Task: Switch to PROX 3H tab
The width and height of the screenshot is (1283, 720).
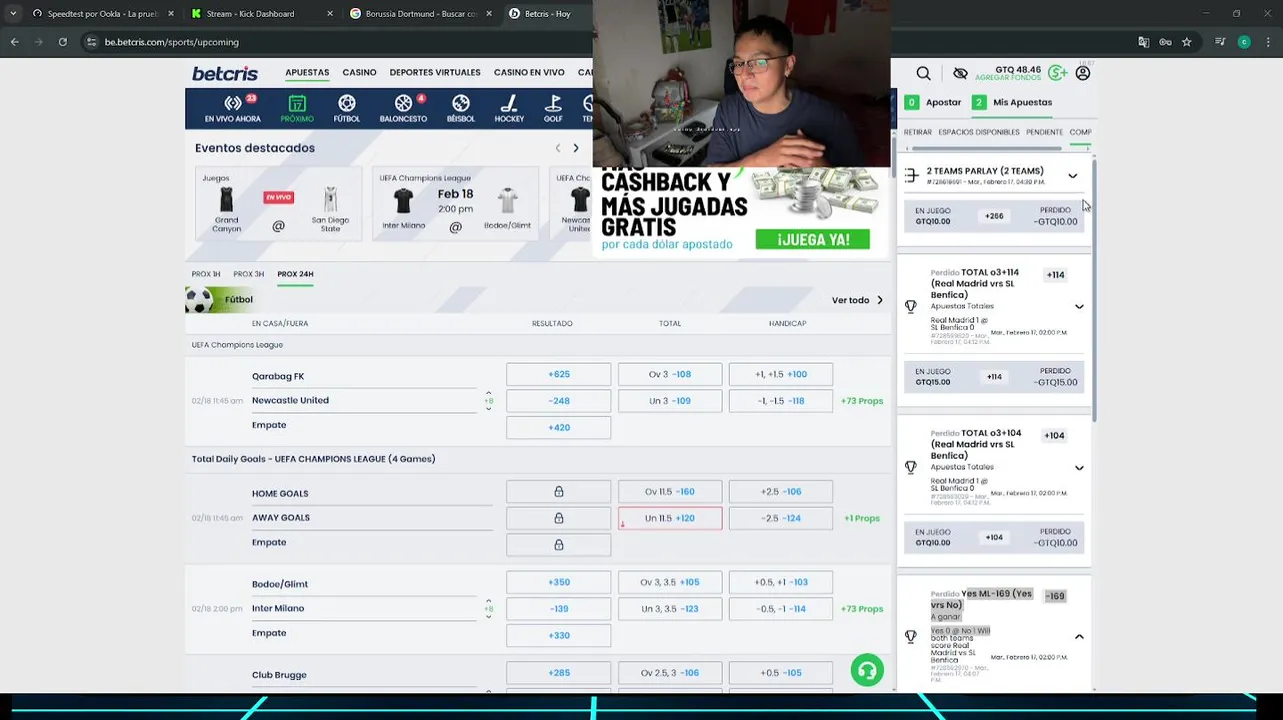Action: tap(249, 274)
